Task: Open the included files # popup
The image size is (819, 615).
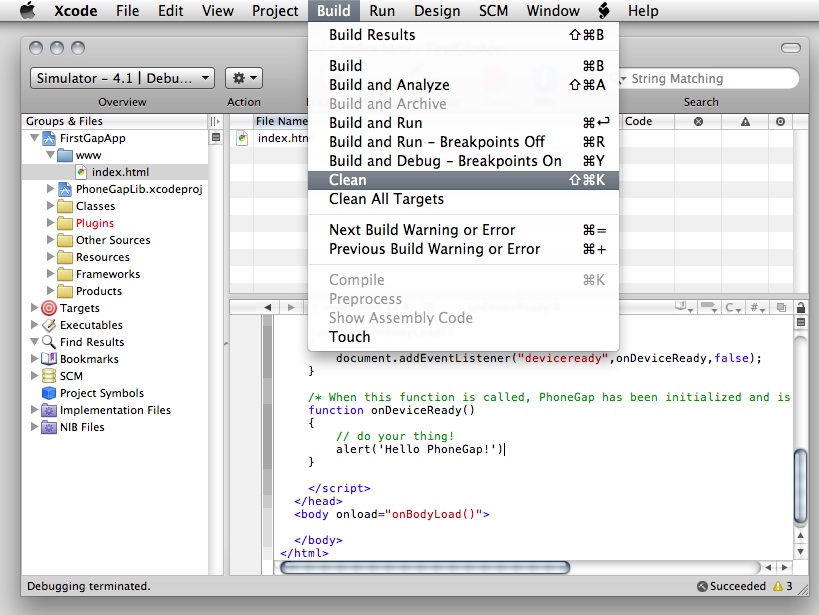Action: pyautogui.click(x=758, y=307)
